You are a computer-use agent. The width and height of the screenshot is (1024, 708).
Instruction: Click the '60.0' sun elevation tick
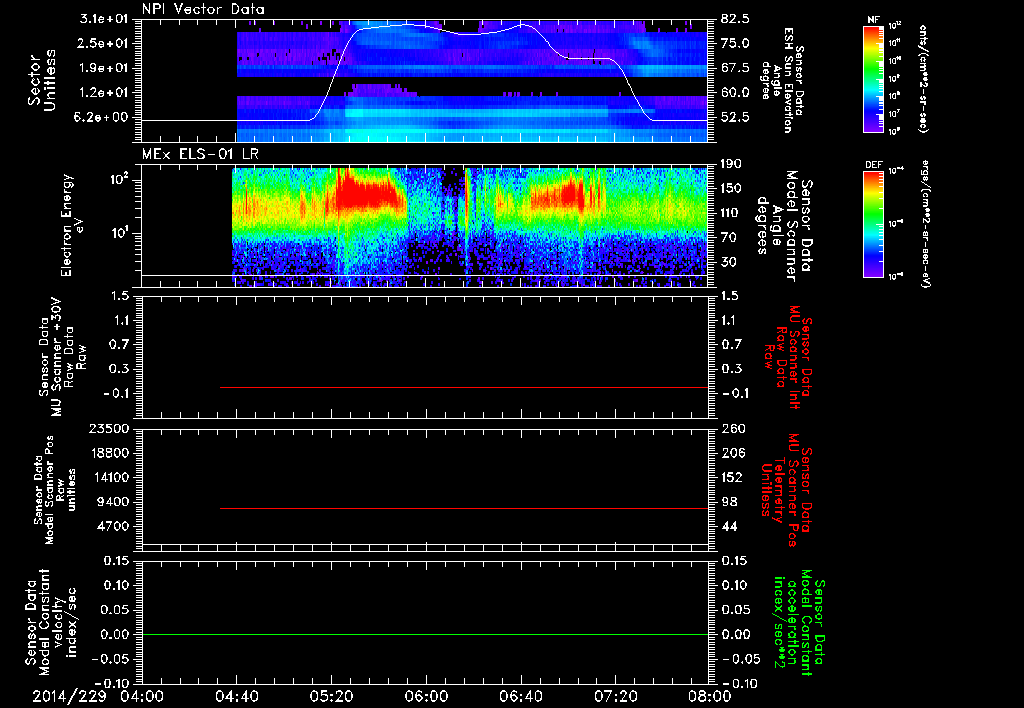tap(735, 93)
